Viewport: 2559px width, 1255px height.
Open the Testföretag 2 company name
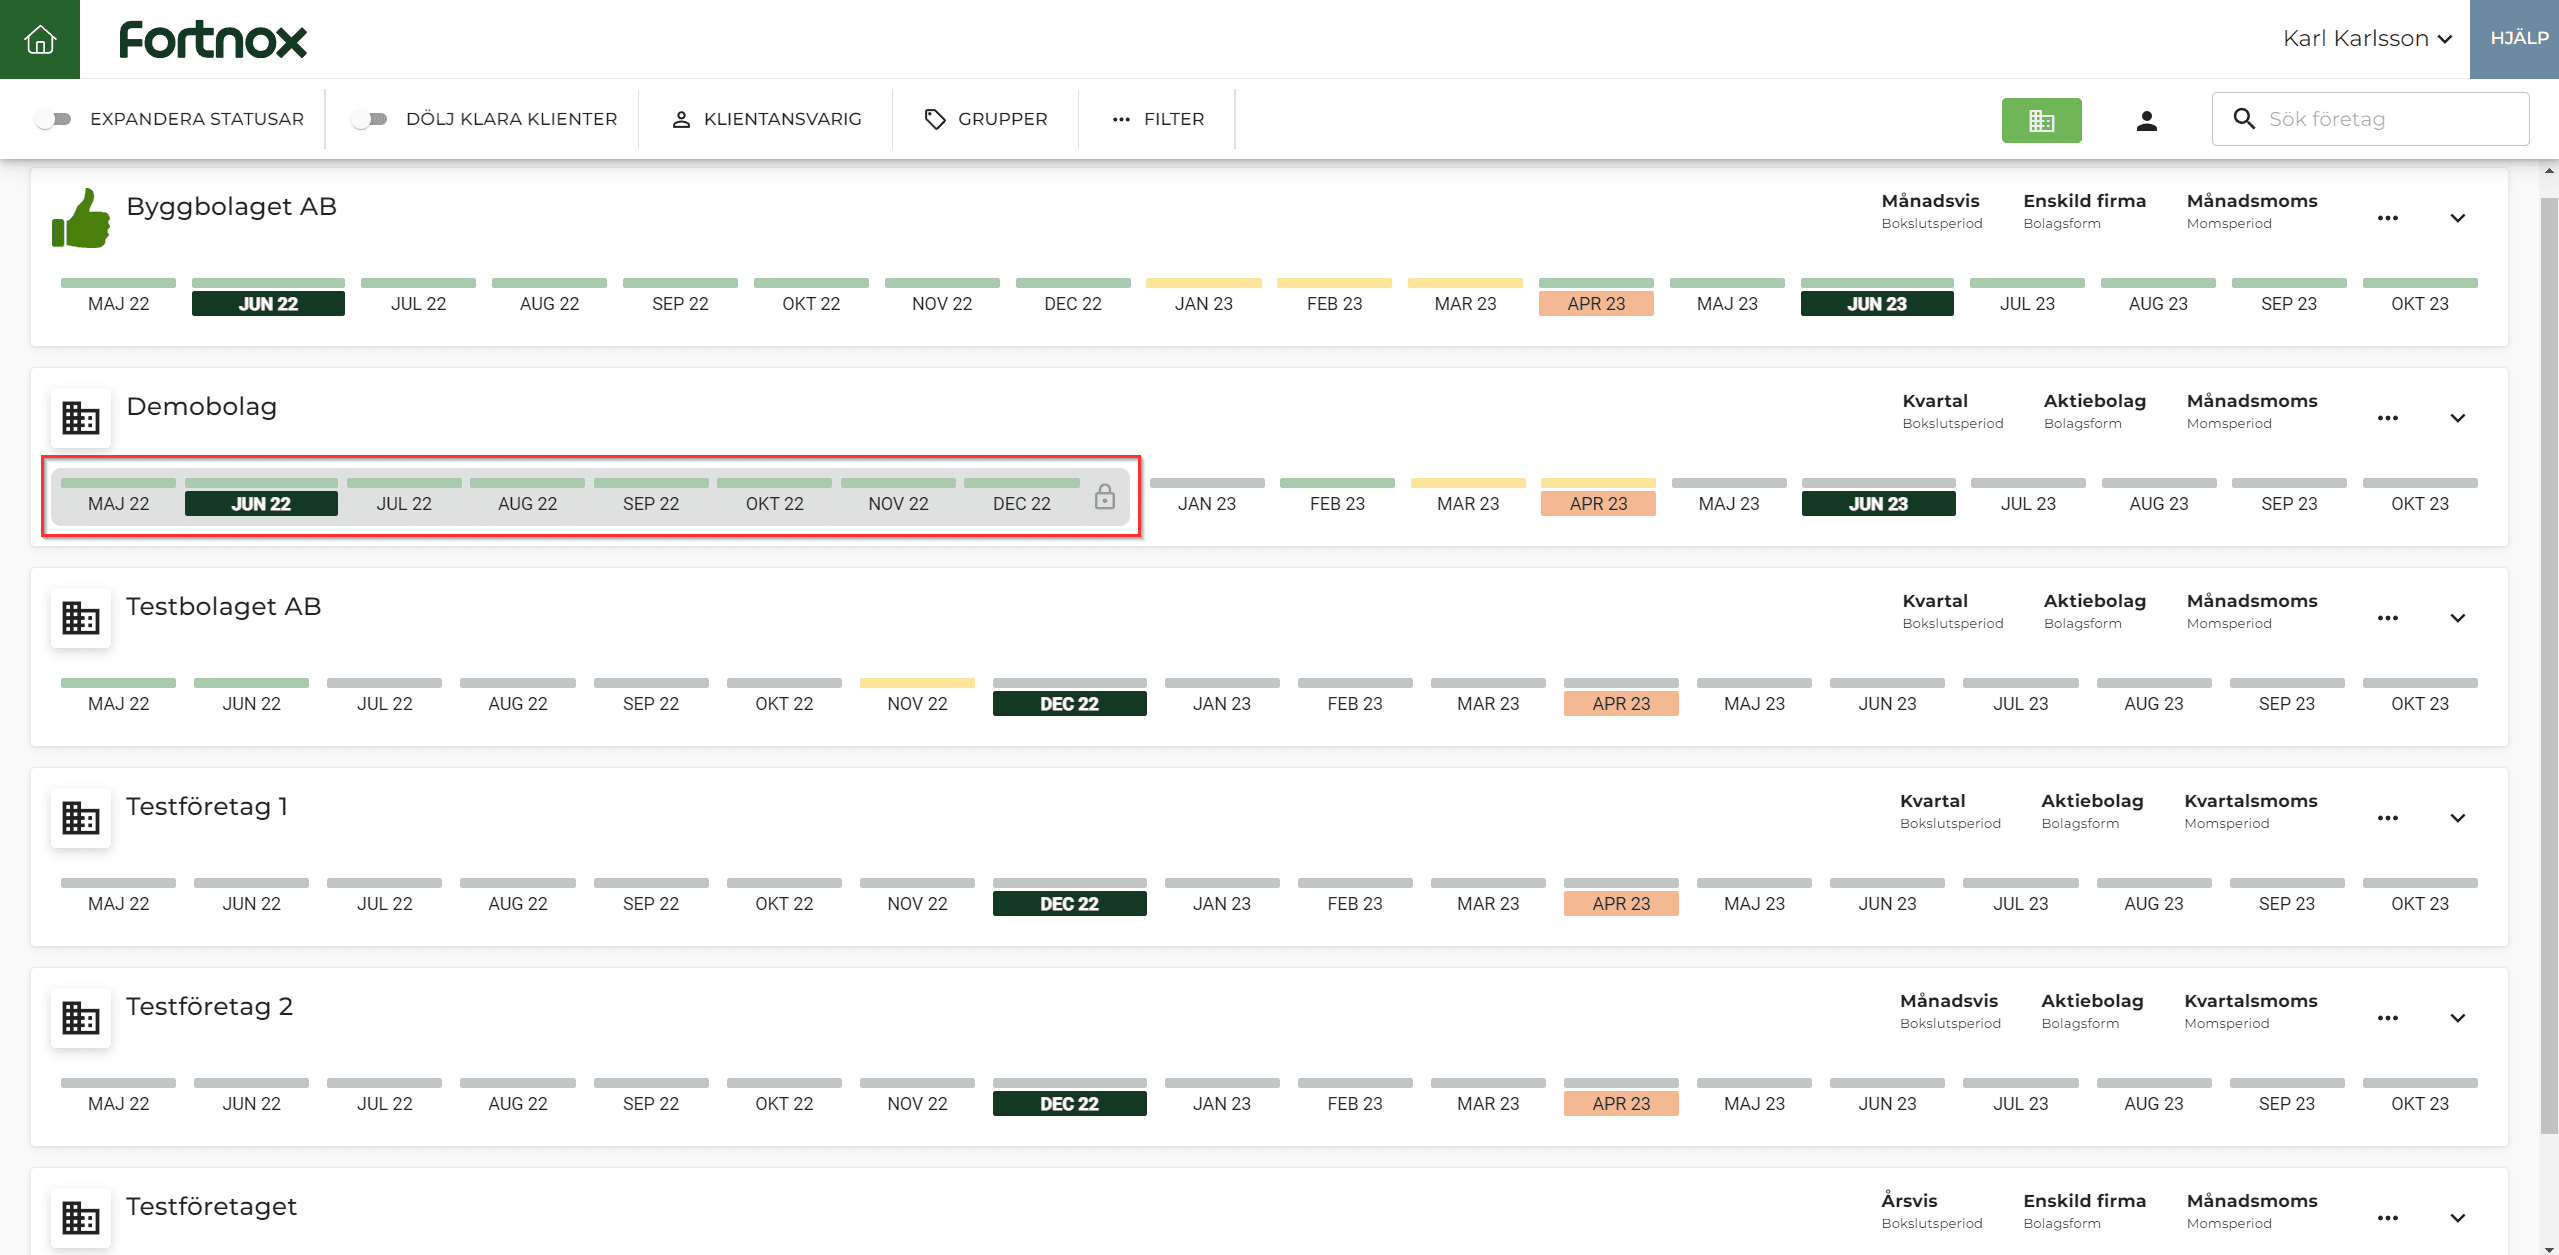pyautogui.click(x=209, y=1006)
